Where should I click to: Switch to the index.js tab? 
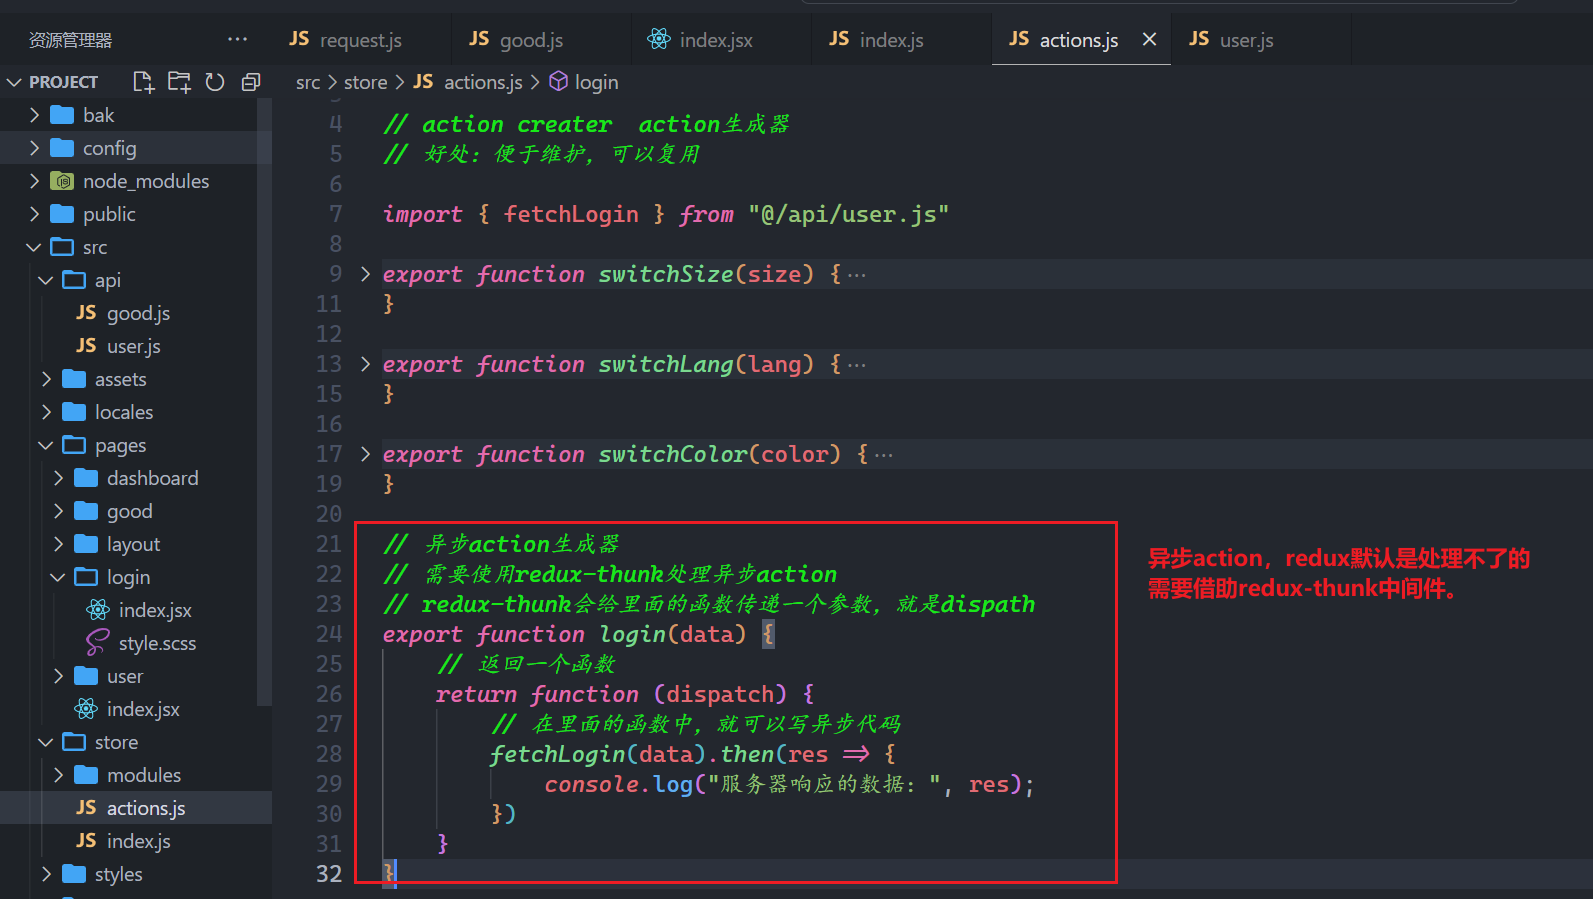pyautogui.click(x=891, y=39)
